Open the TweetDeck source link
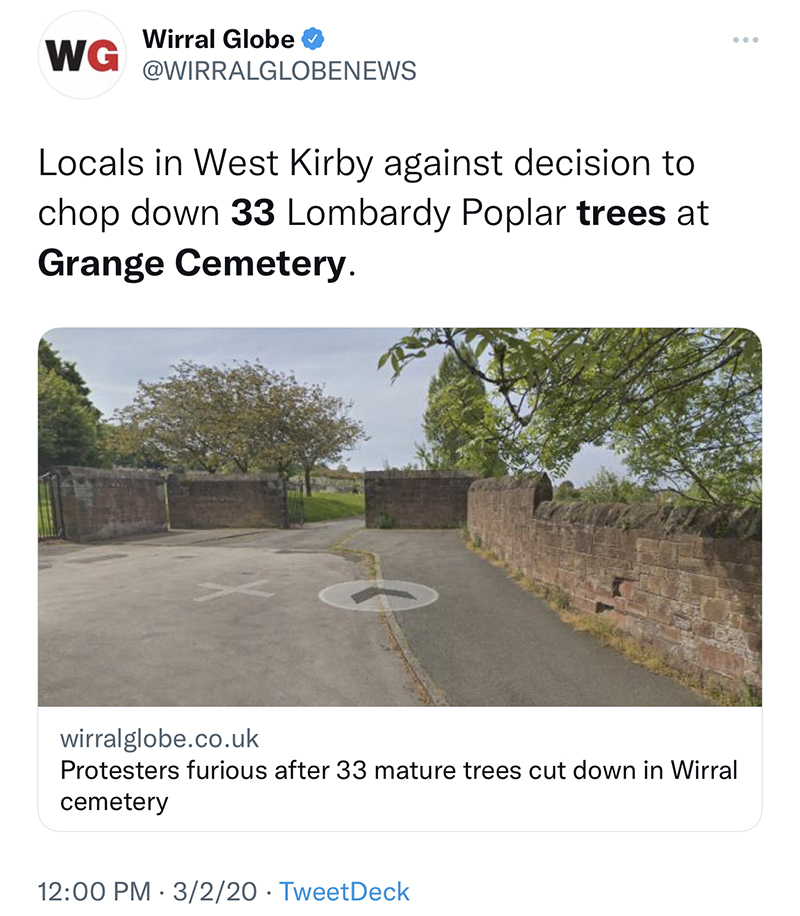The image size is (800, 916). pyautogui.click(x=344, y=891)
